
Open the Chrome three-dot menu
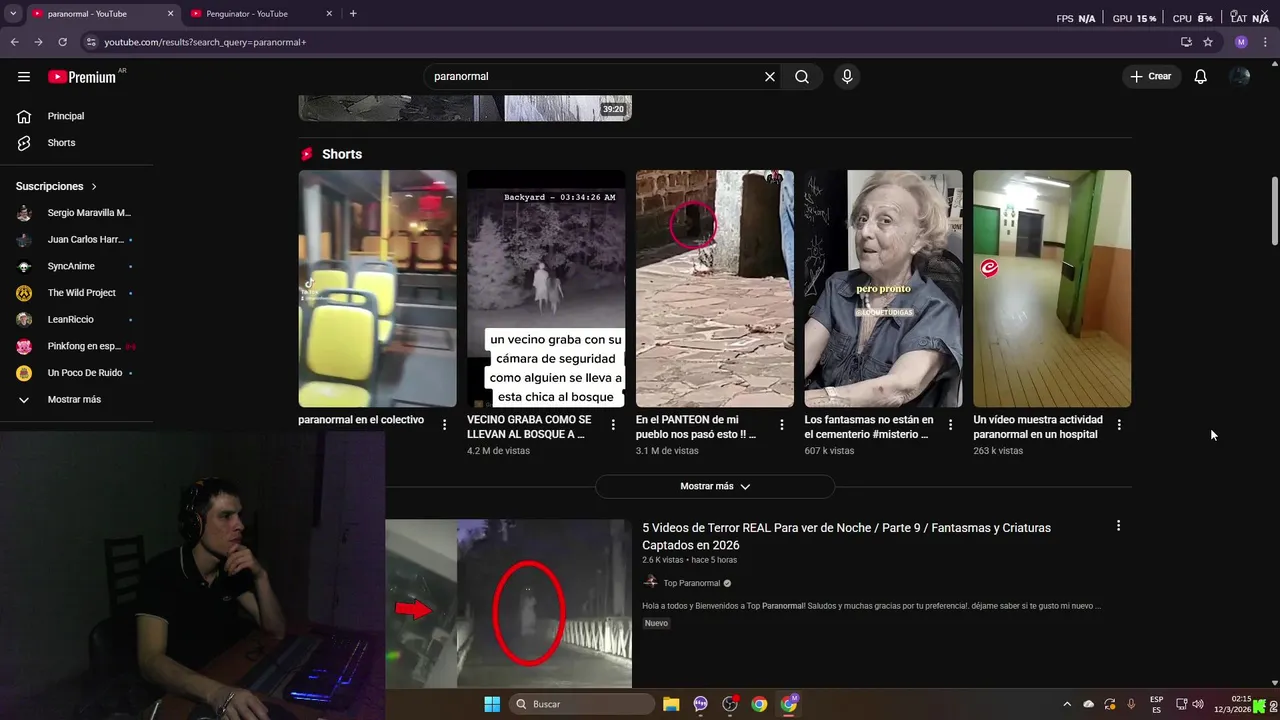pos(1267,42)
